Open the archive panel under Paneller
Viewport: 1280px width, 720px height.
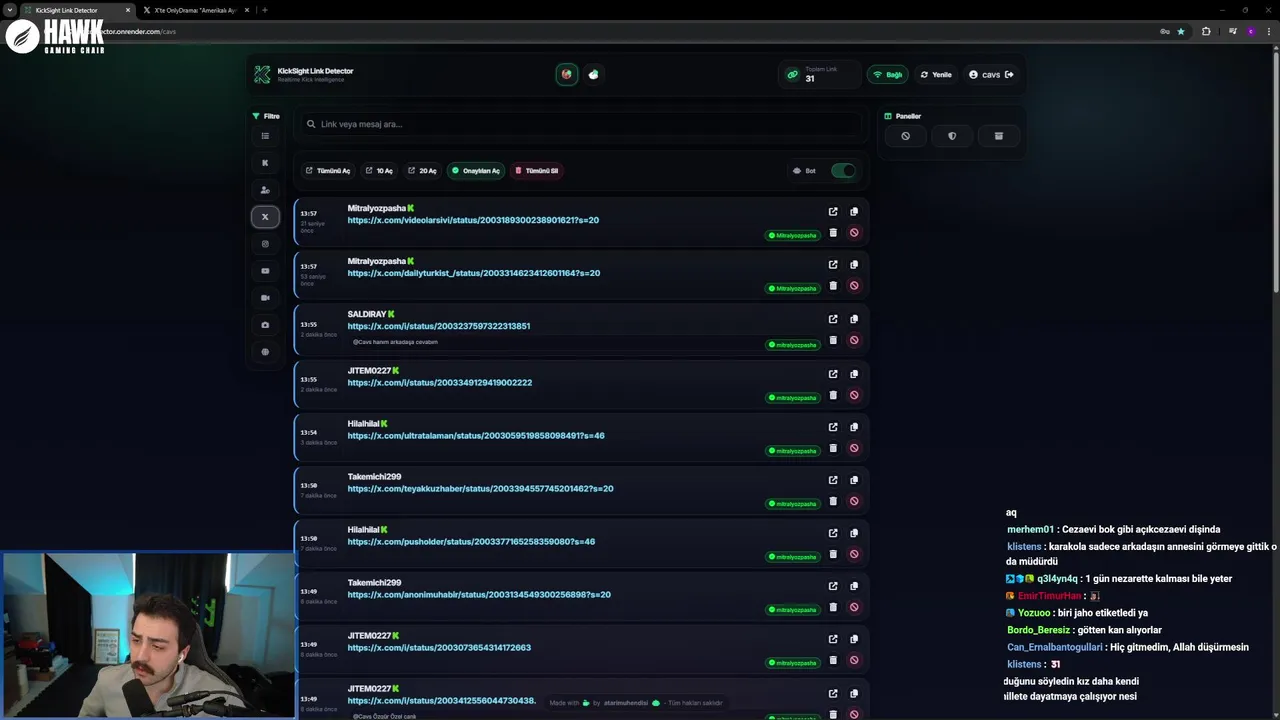point(998,136)
